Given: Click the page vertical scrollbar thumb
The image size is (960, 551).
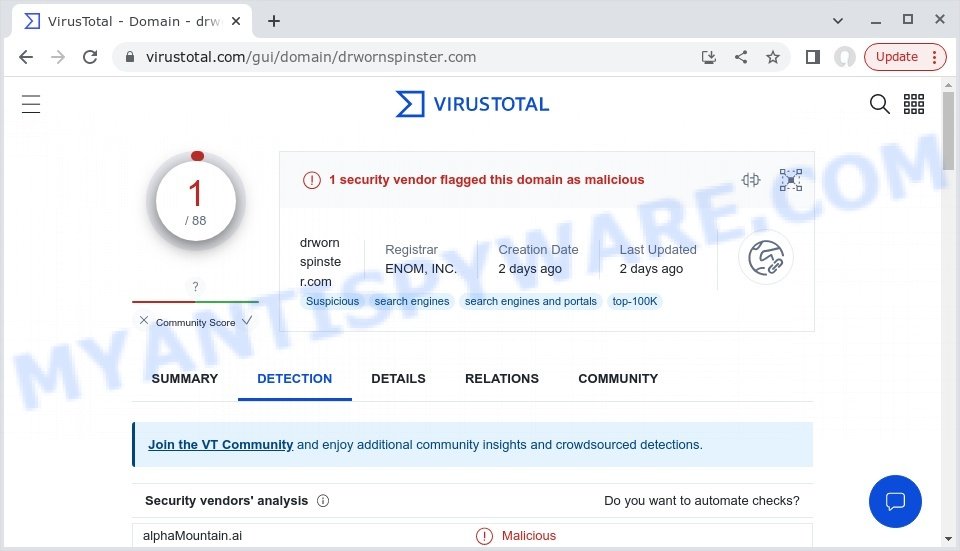Looking at the screenshot, I should (948, 130).
